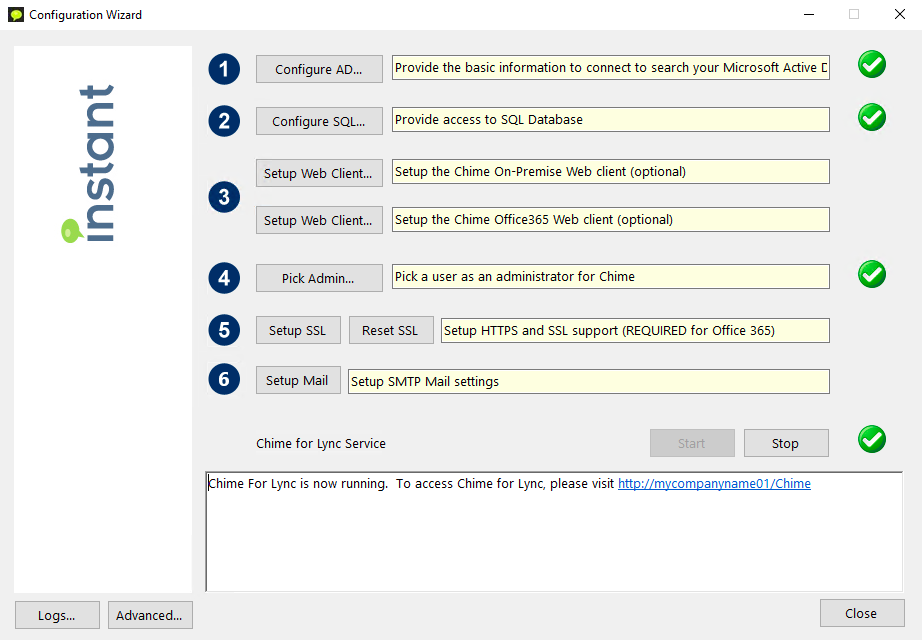
Task: Click the step 6 number icon
Action: pyautogui.click(x=224, y=379)
